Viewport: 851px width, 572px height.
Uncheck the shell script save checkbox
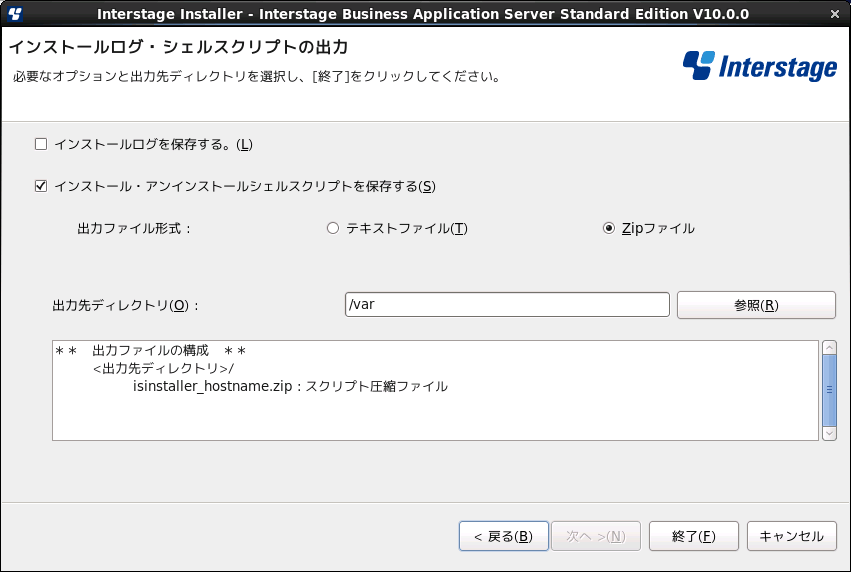click(41, 186)
